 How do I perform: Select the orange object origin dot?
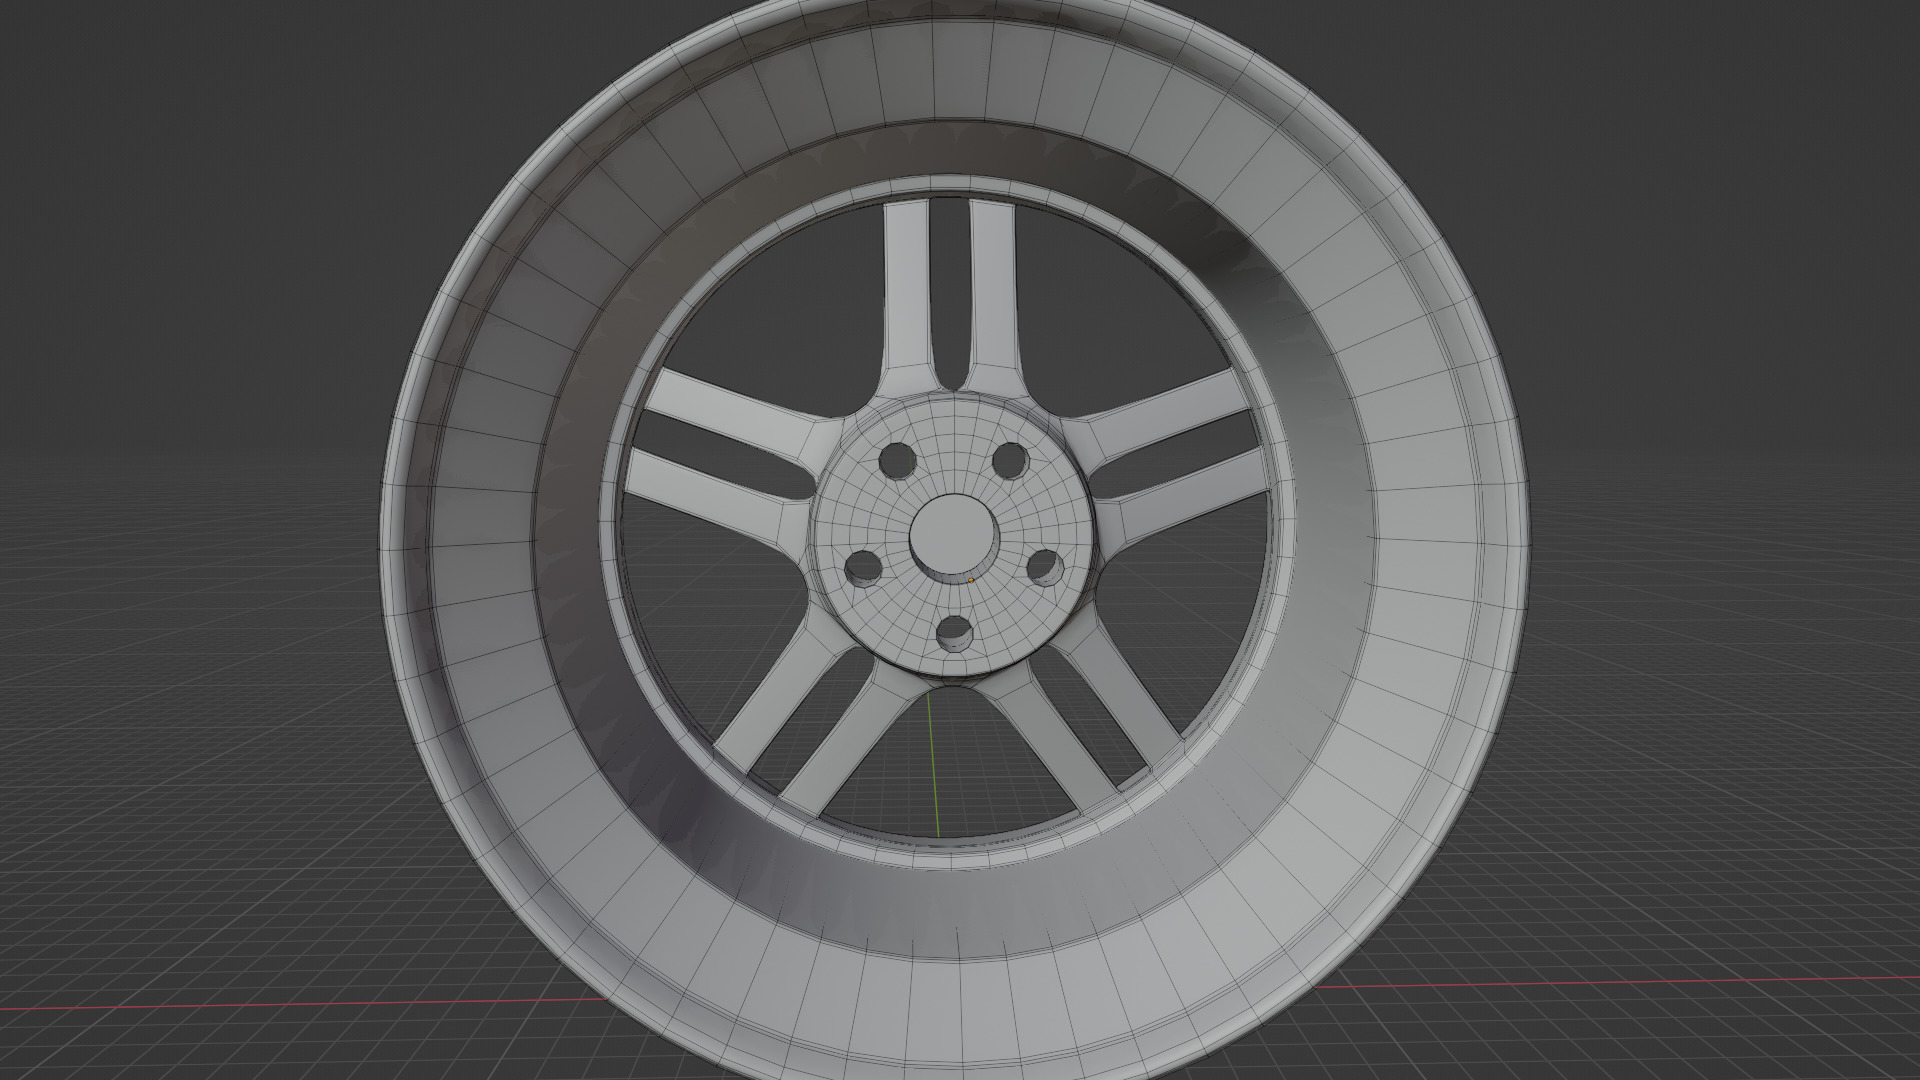pos(971,580)
